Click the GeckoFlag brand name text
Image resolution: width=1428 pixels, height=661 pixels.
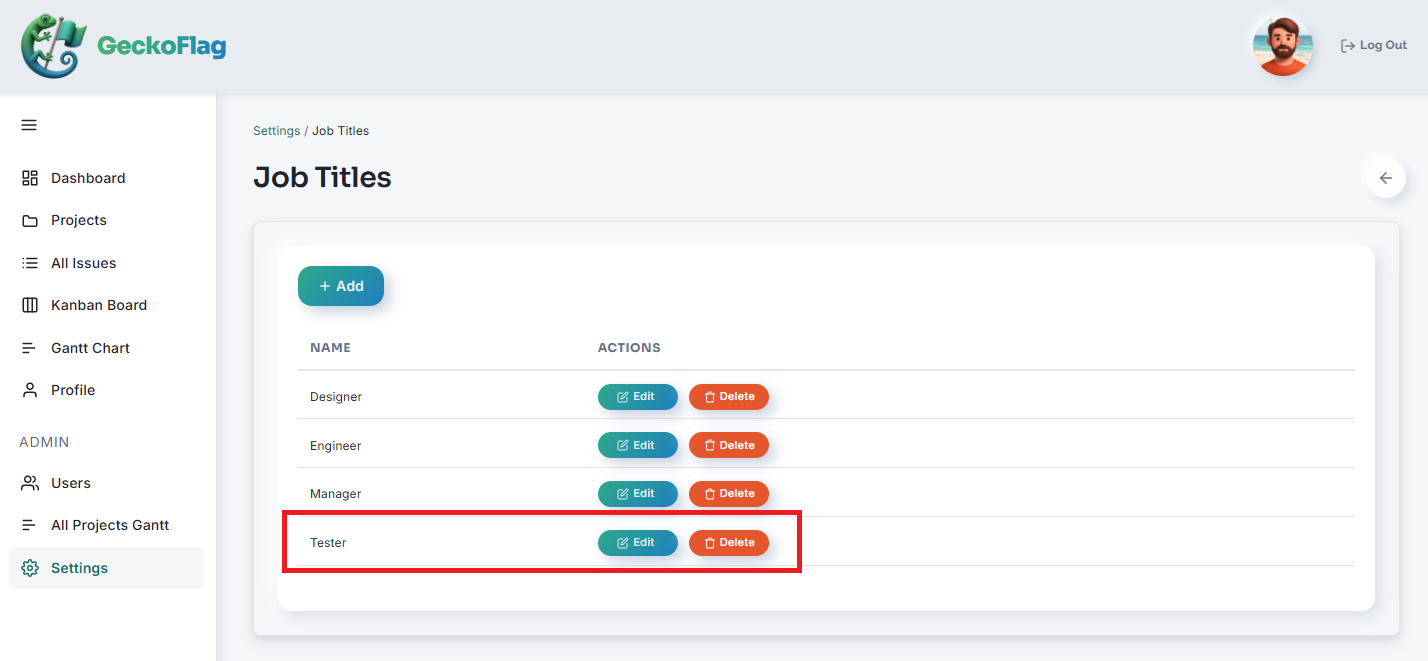click(x=161, y=46)
